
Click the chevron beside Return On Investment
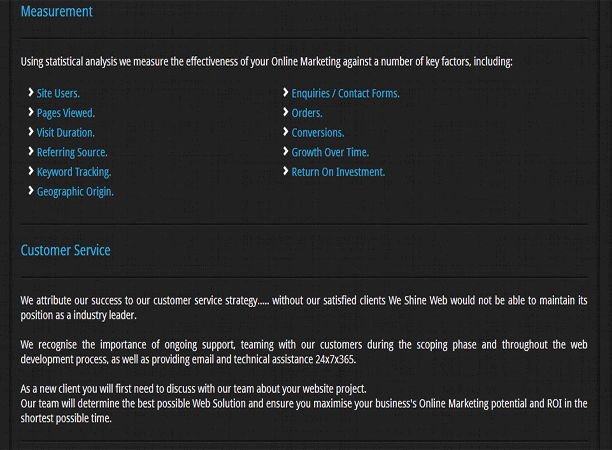(x=286, y=171)
